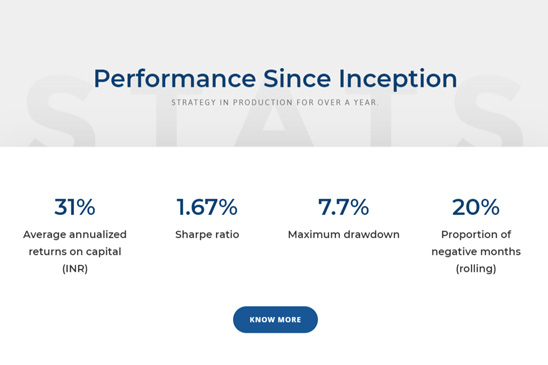Click the 31% annualized returns figure
Viewport: 548px width, 365px height.
click(x=75, y=207)
